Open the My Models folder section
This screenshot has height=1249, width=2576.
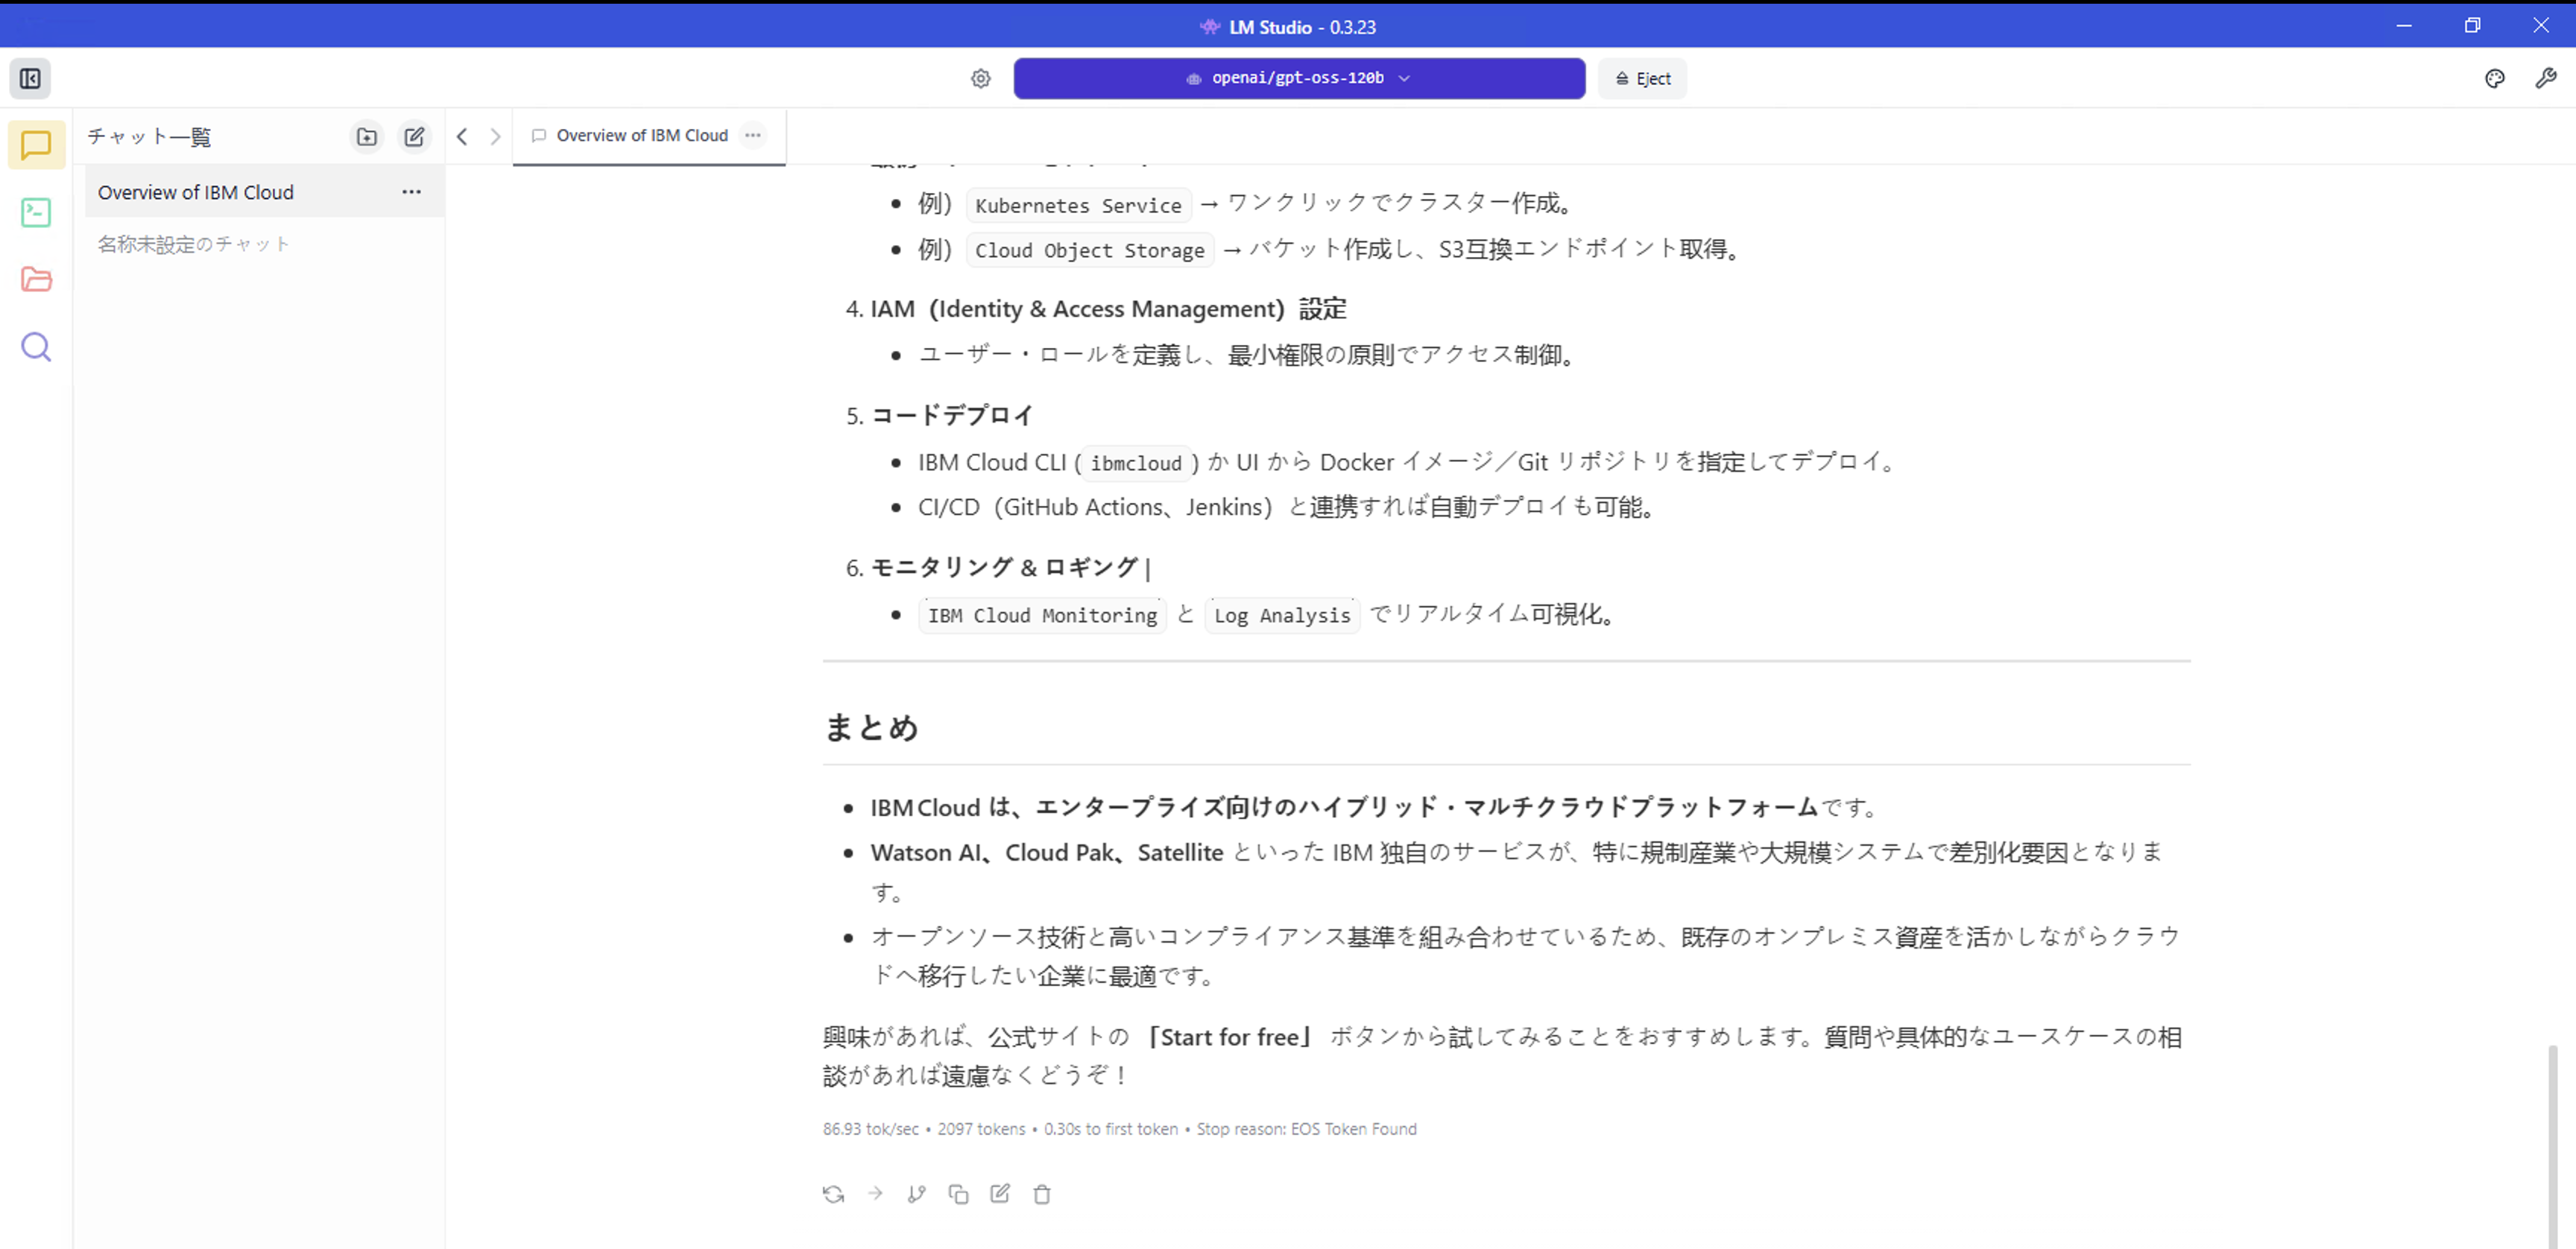coord(36,279)
